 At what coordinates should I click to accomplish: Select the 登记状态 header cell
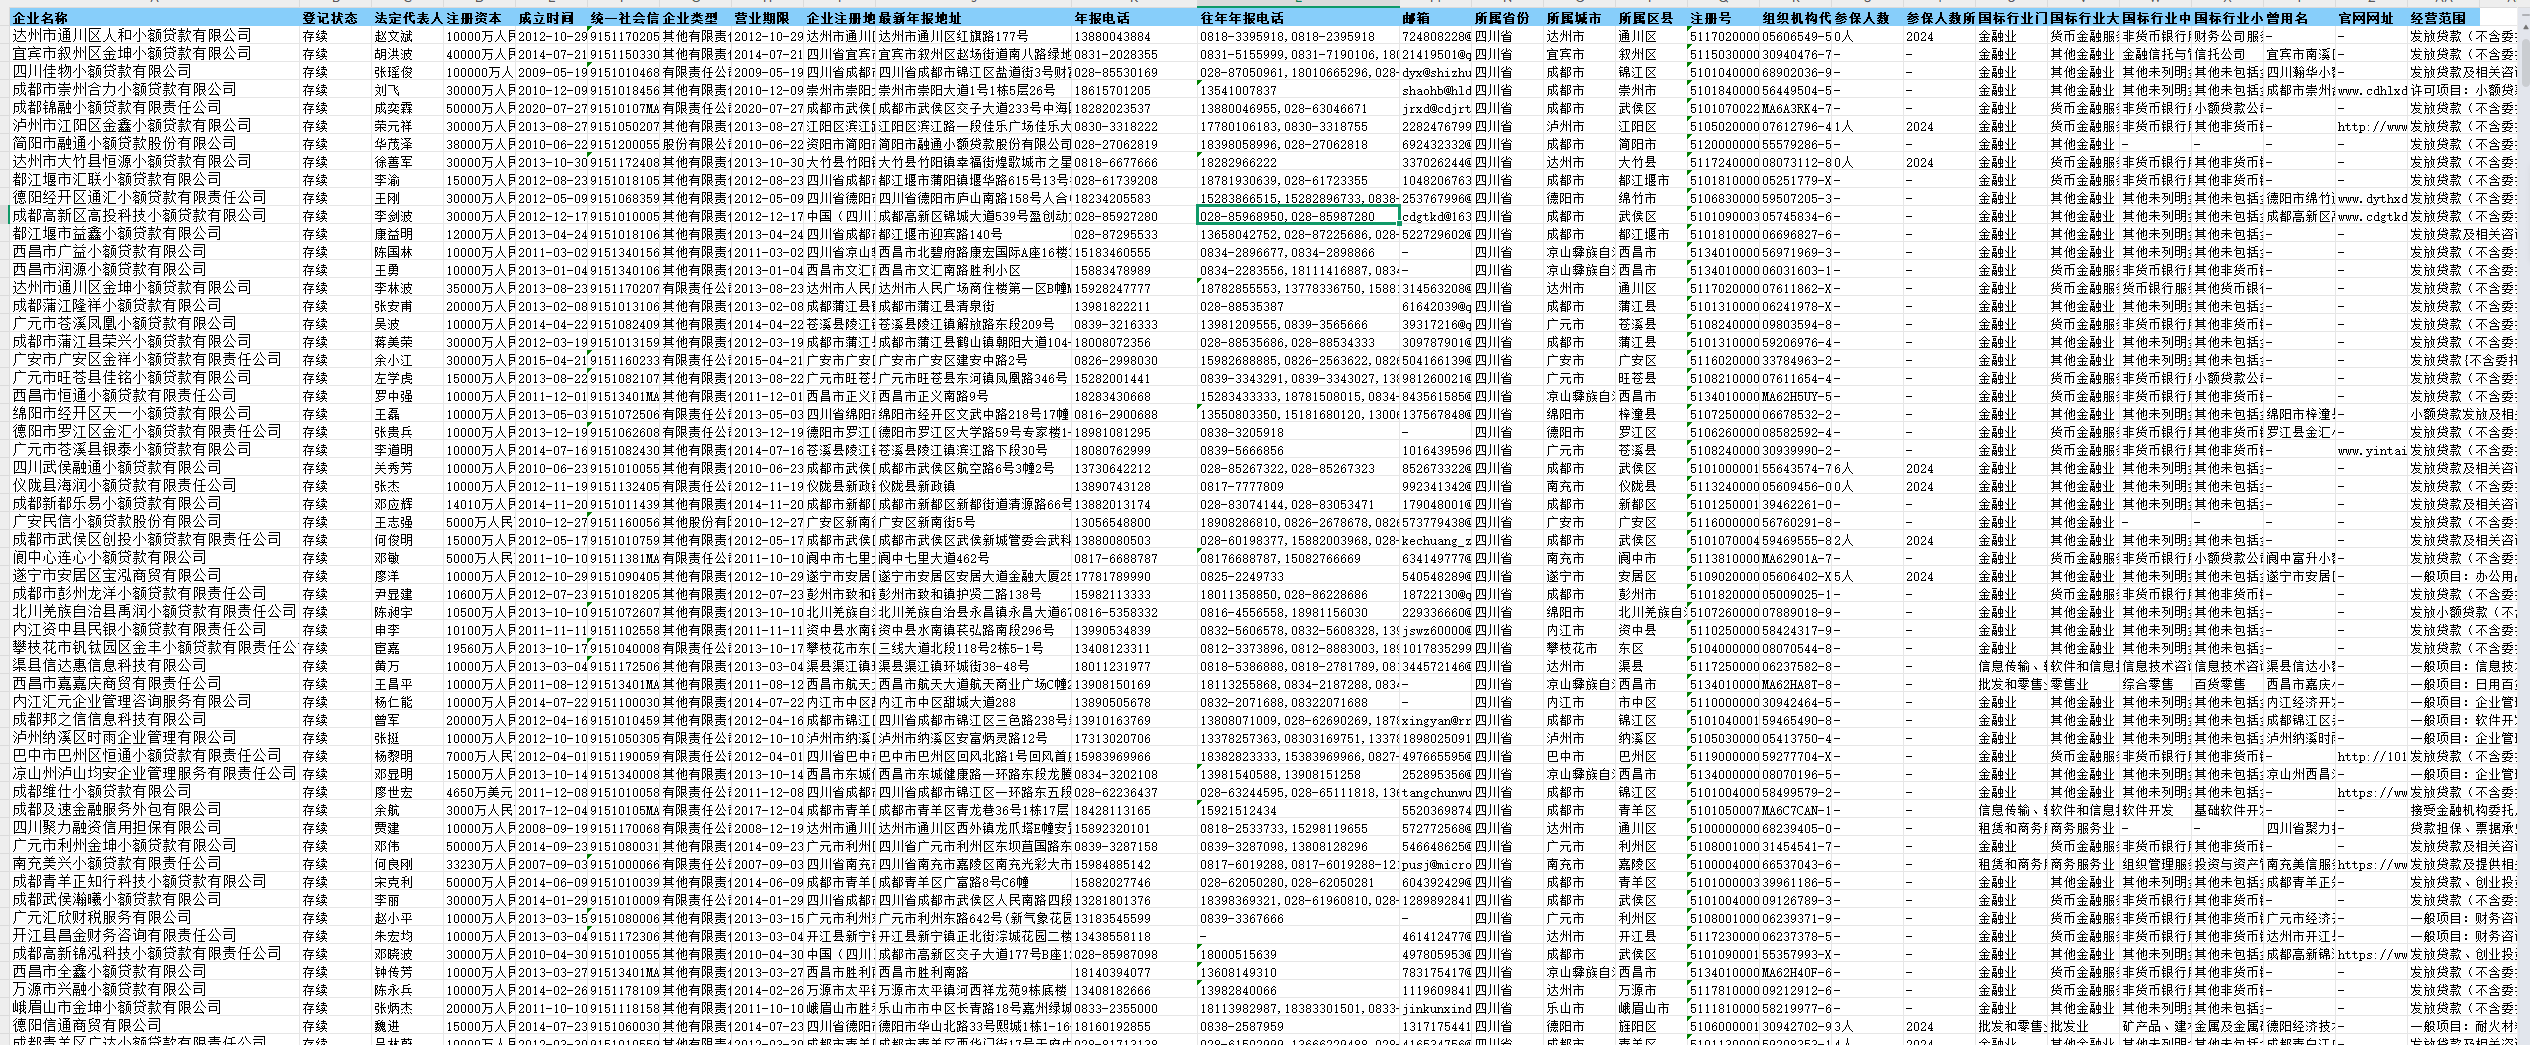click(x=329, y=18)
